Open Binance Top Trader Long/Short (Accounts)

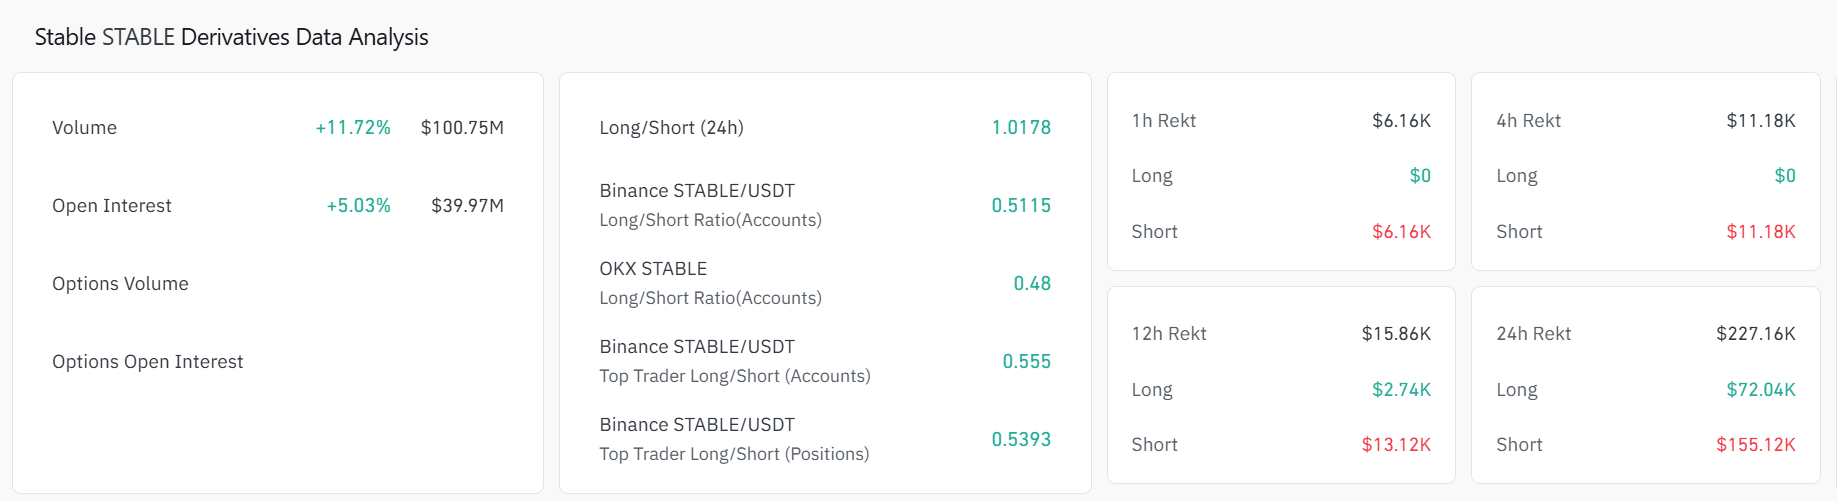coord(735,361)
